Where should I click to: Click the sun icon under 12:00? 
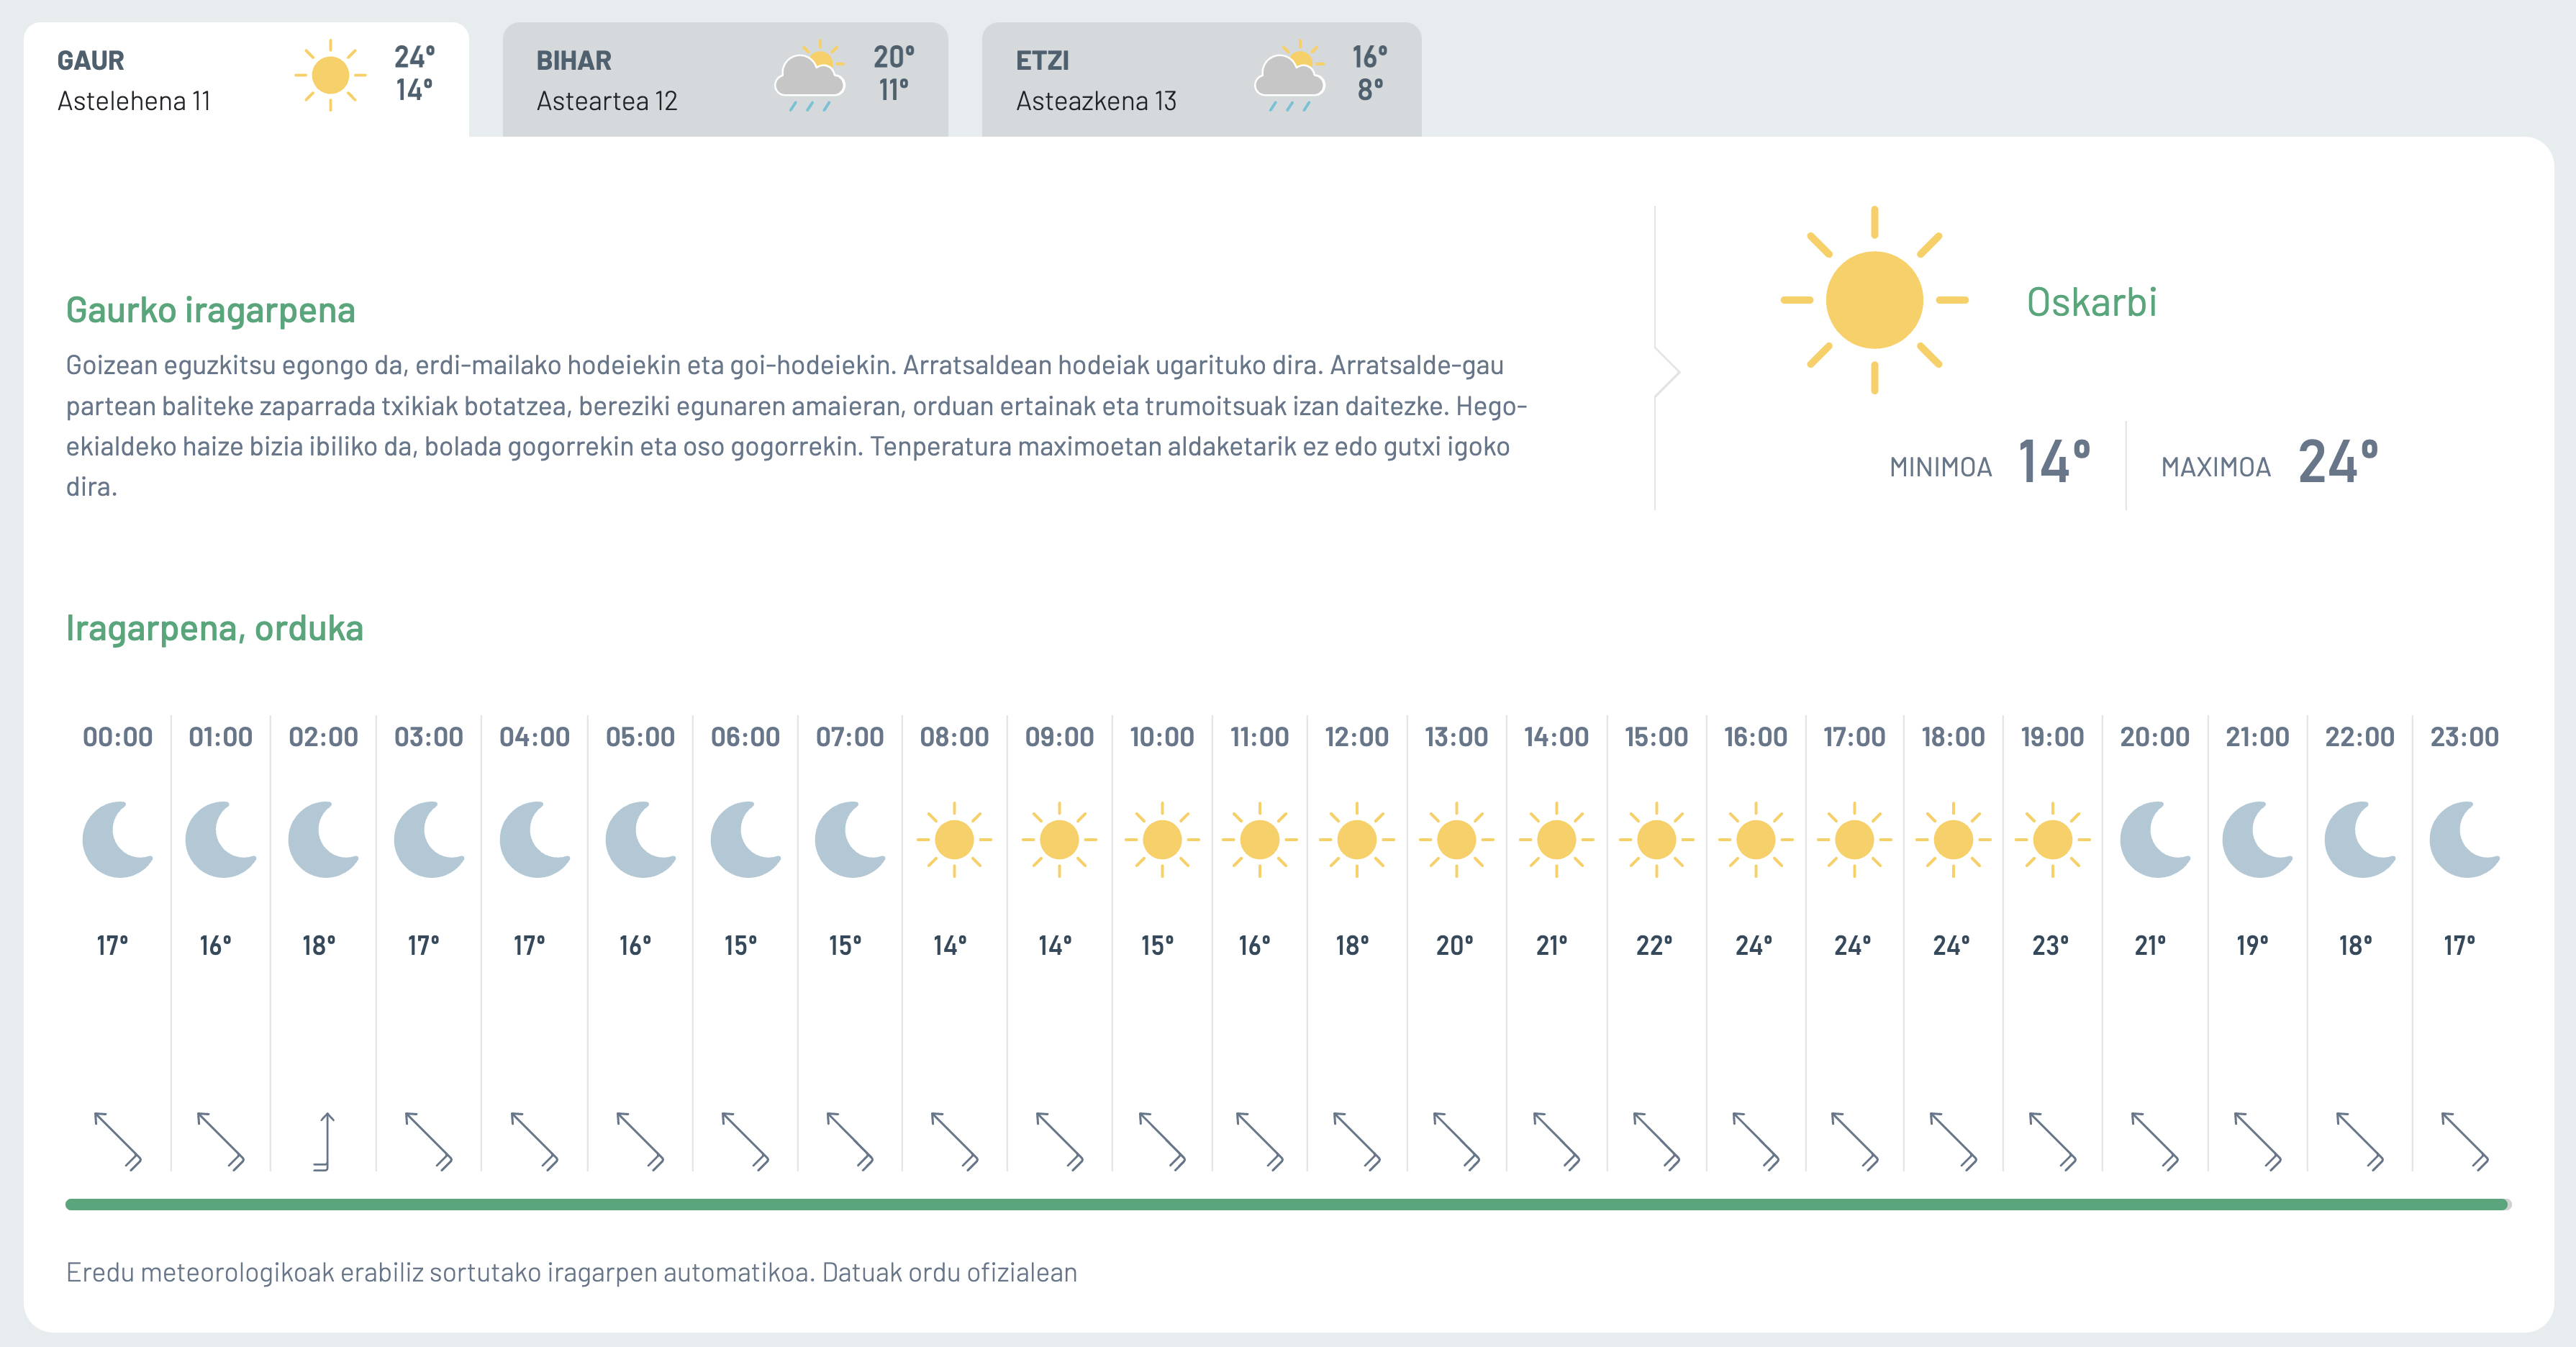[1357, 839]
